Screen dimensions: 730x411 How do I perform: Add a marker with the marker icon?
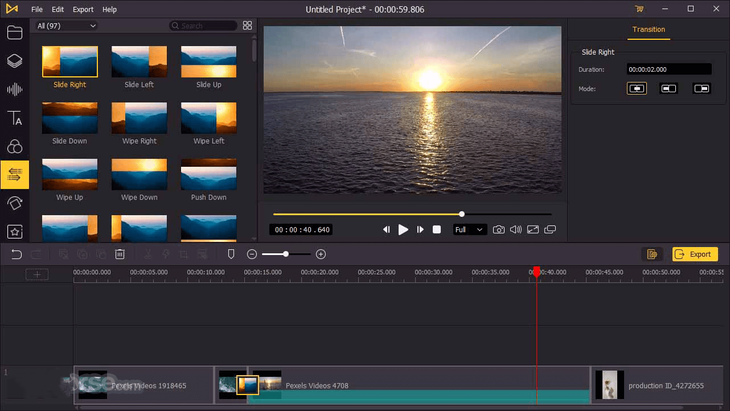coord(231,254)
